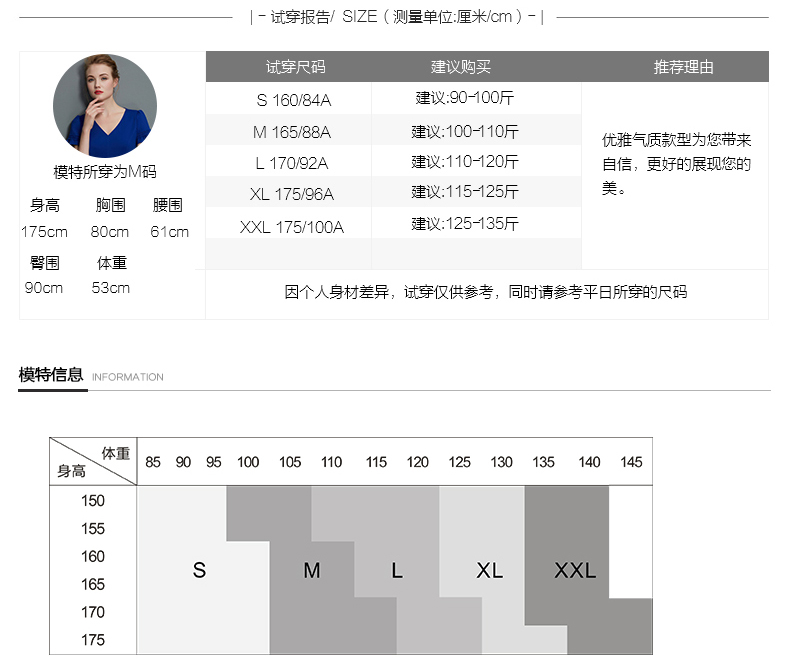The height and width of the screenshot is (672, 790).
Task: Click the 建议:125-135斤 weight suggestion
Action: 465,223
